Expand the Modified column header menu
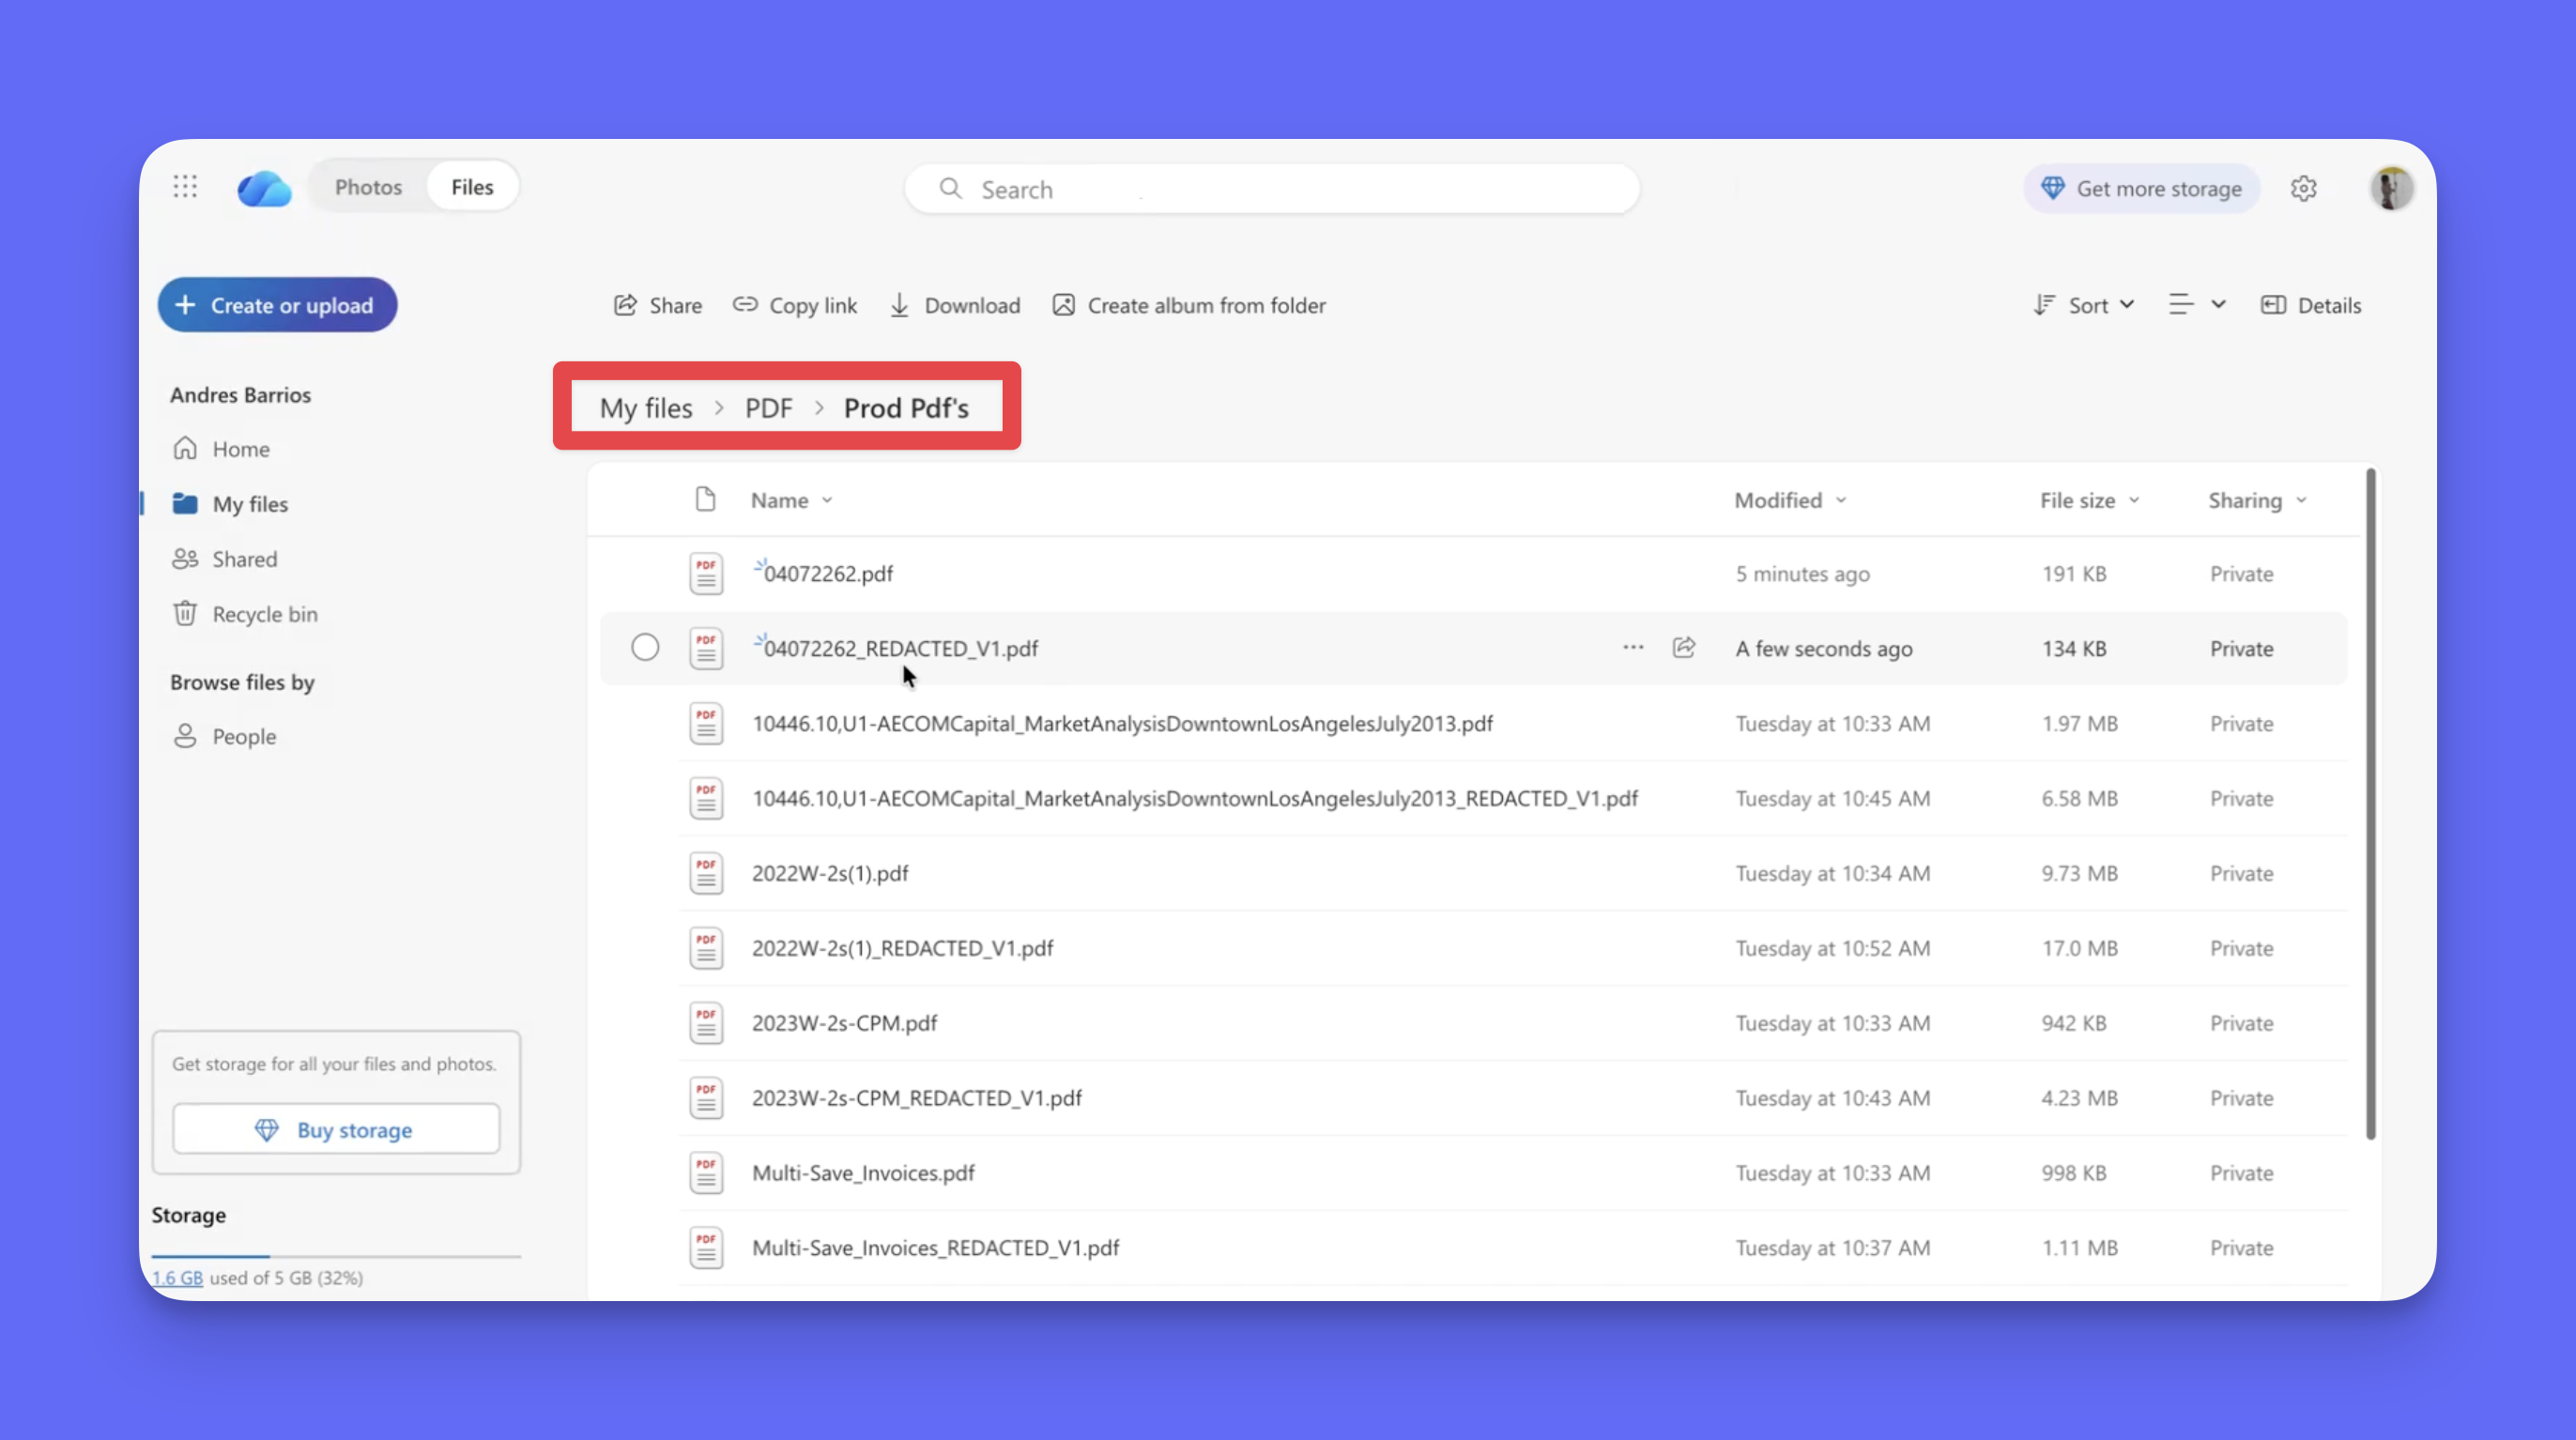2576x1440 pixels. [x=1790, y=500]
